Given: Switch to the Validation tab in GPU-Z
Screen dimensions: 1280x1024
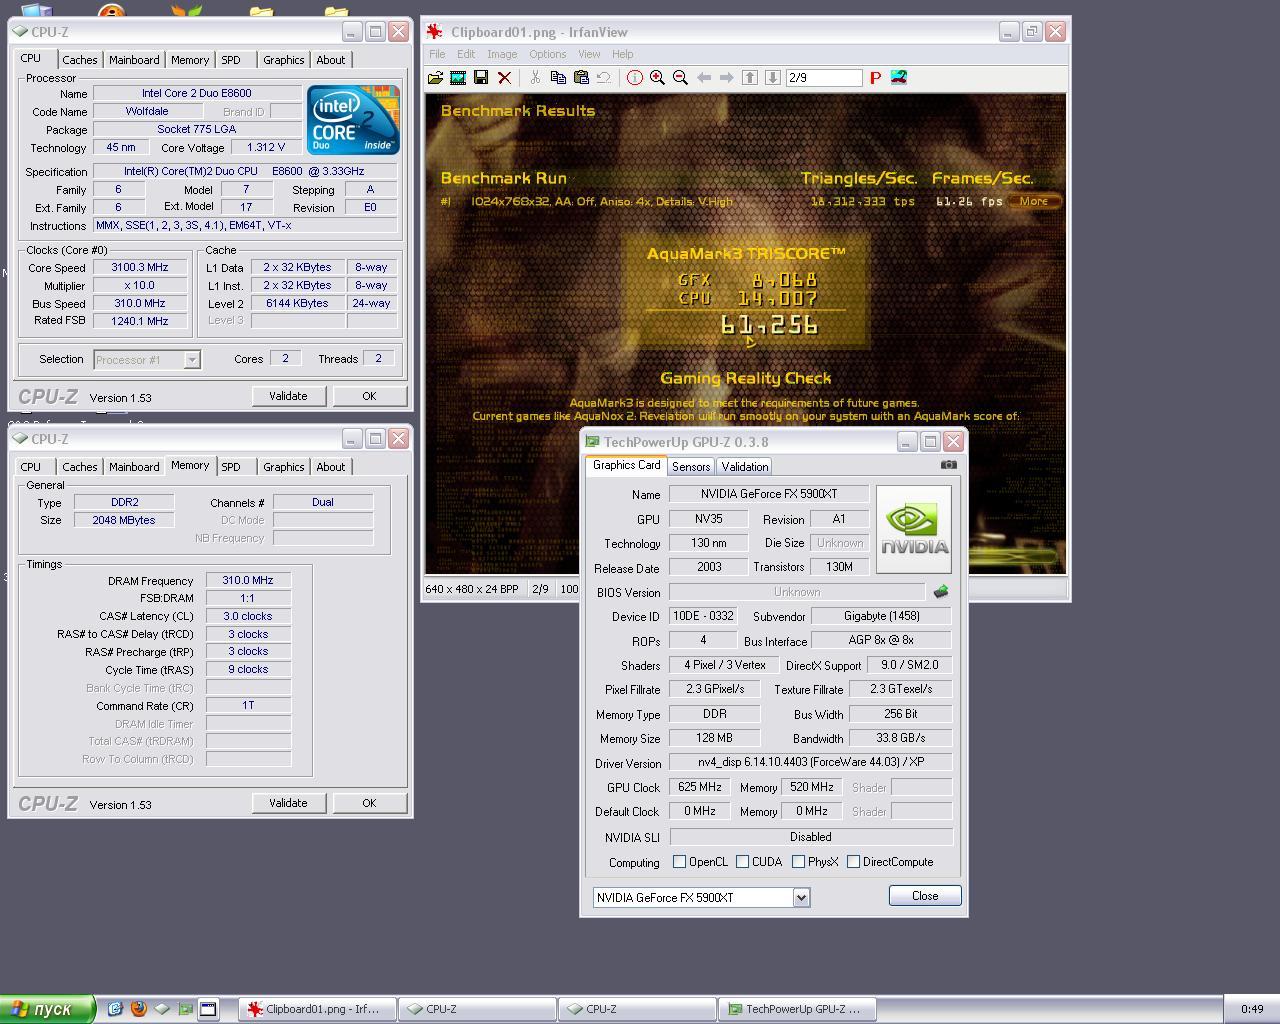Looking at the screenshot, I should click(745, 467).
